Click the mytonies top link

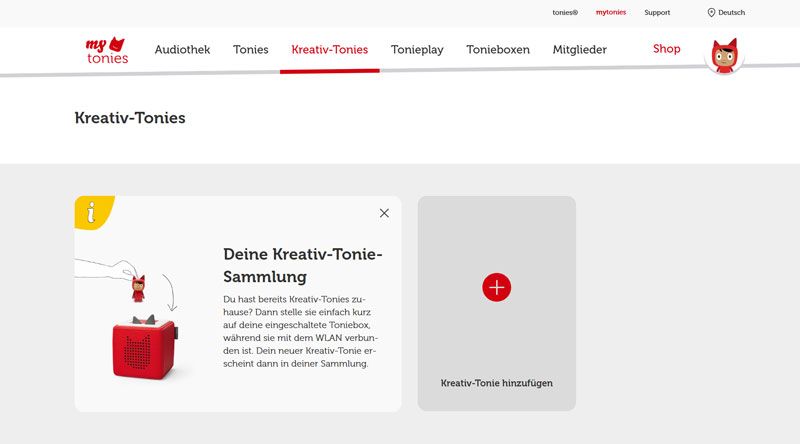pyautogui.click(x=611, y=12)
